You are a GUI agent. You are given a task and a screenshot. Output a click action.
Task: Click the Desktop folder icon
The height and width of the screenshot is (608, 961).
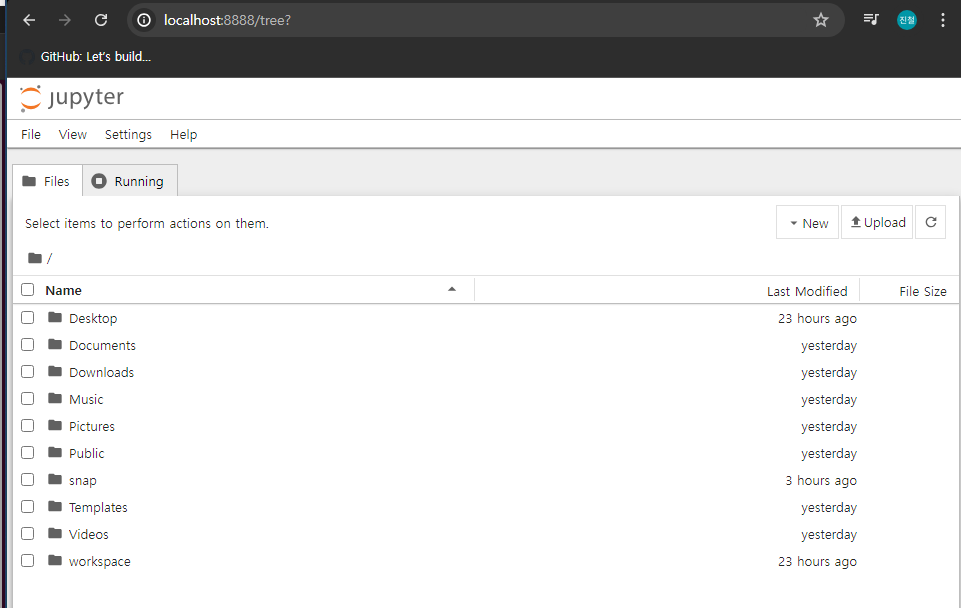pos(55,317)
